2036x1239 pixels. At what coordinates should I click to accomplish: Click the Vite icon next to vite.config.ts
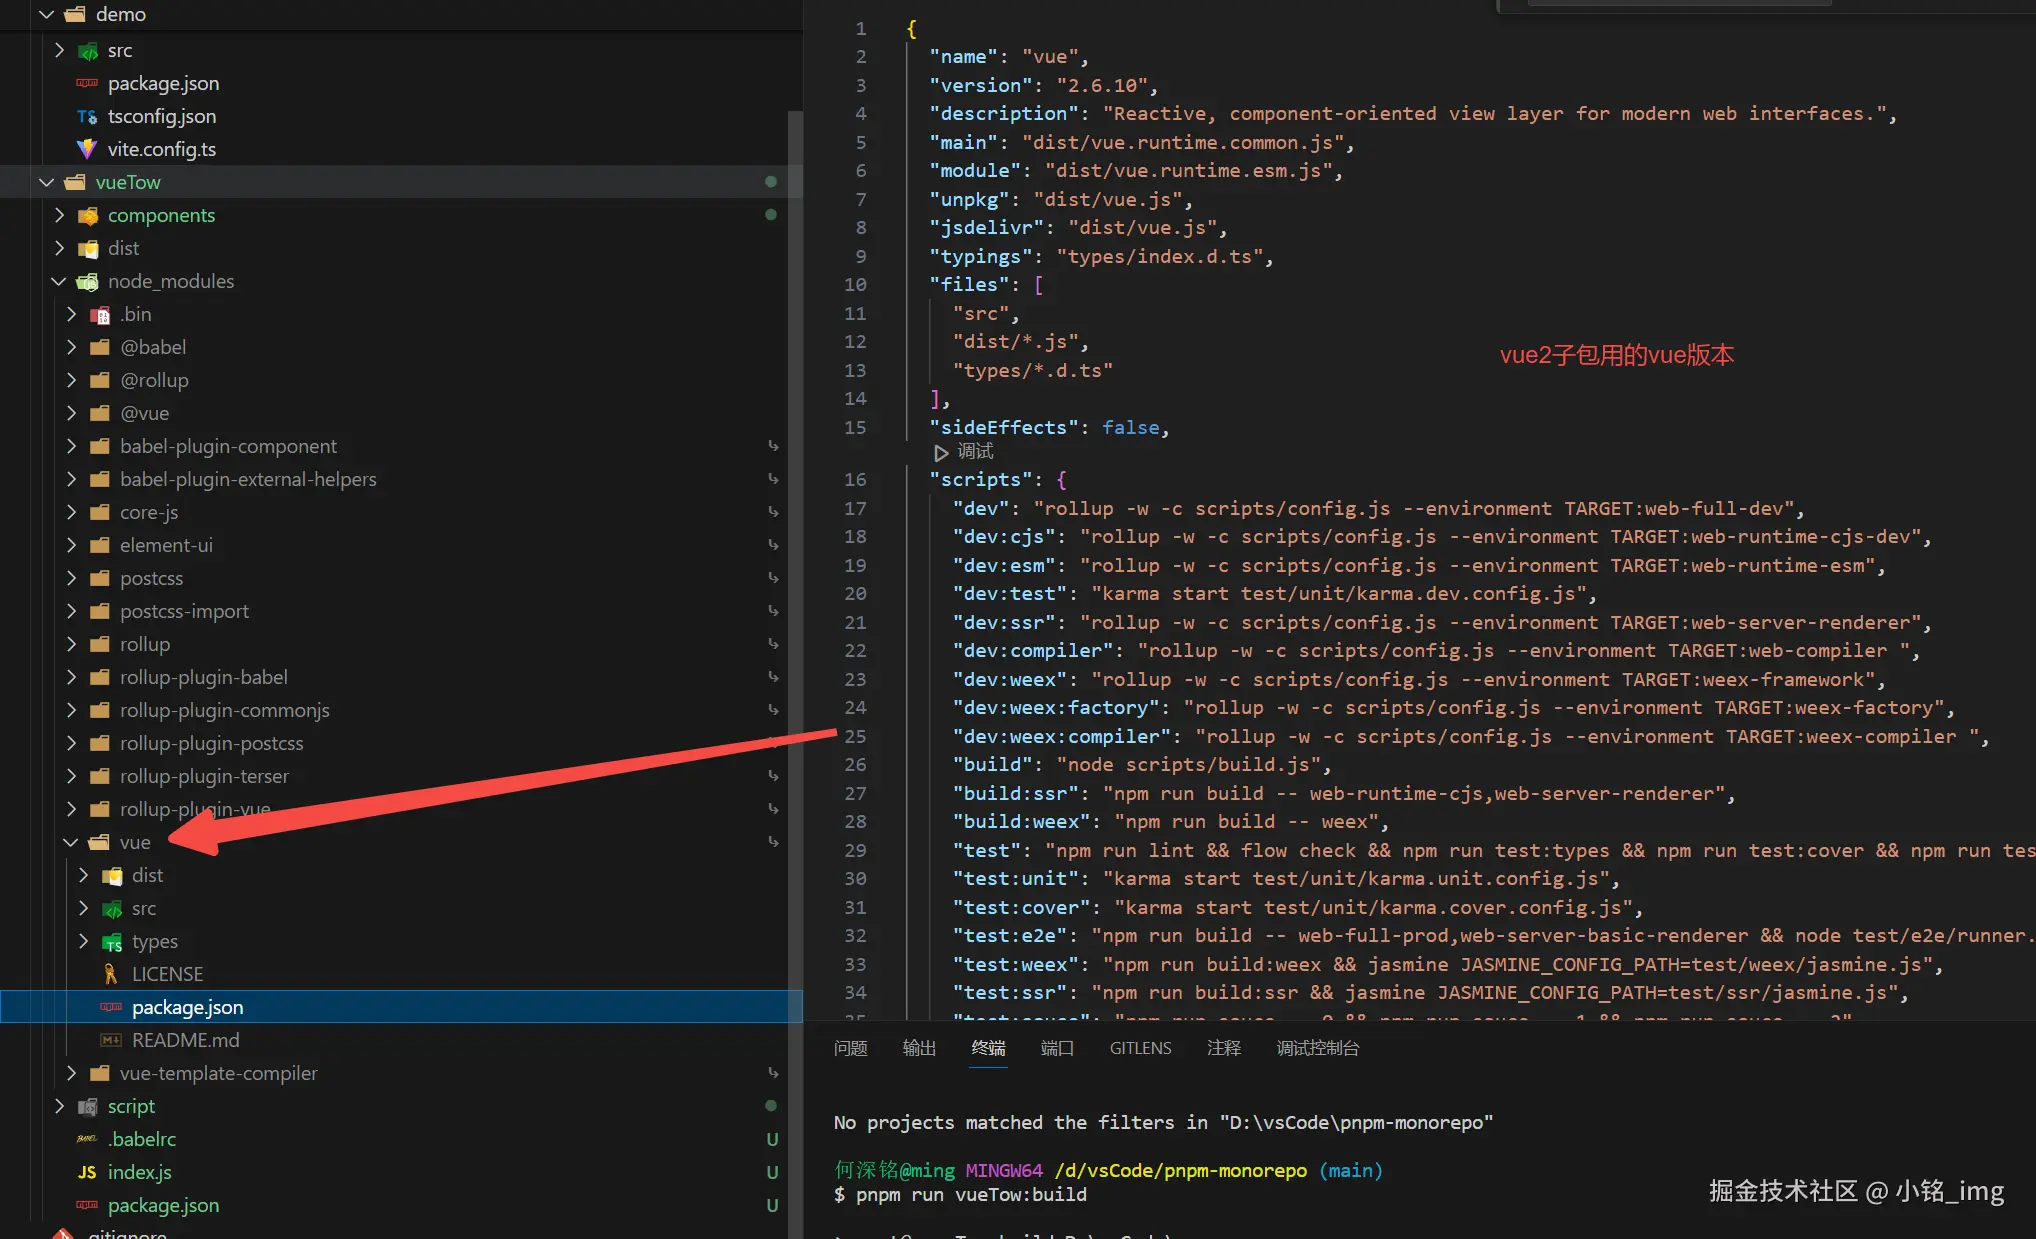click(87, 149)
